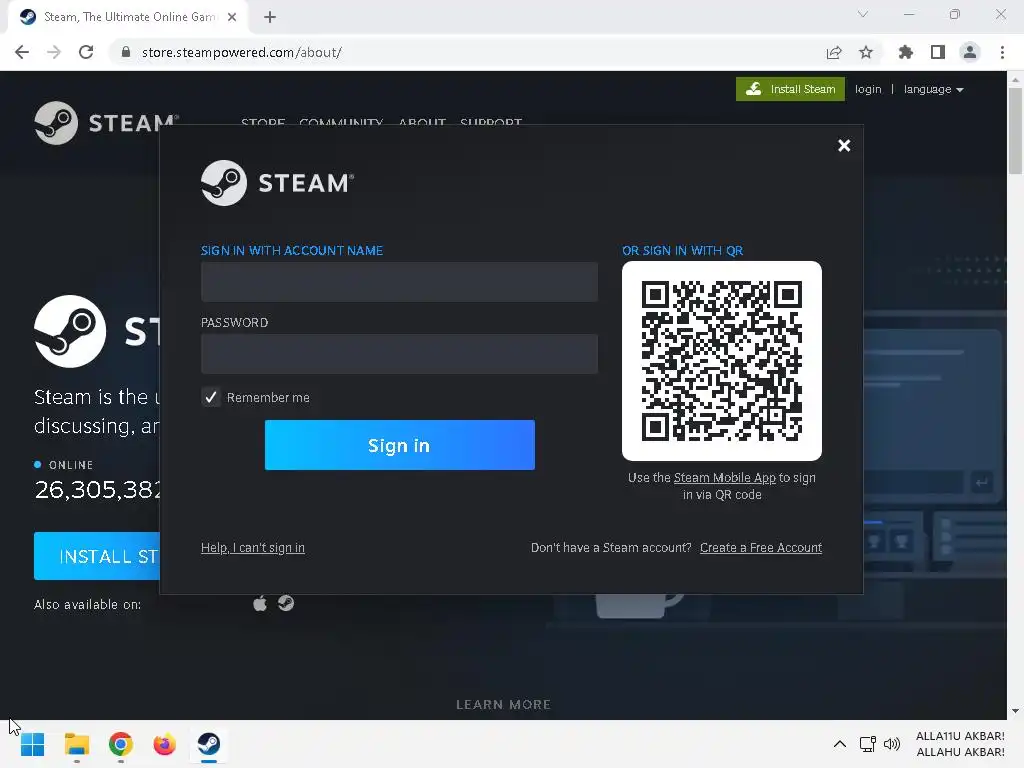The width and height of the screenshot is (1024, 768).
Task: Select the Steam browser tab
Action: (x=128, y=17)
